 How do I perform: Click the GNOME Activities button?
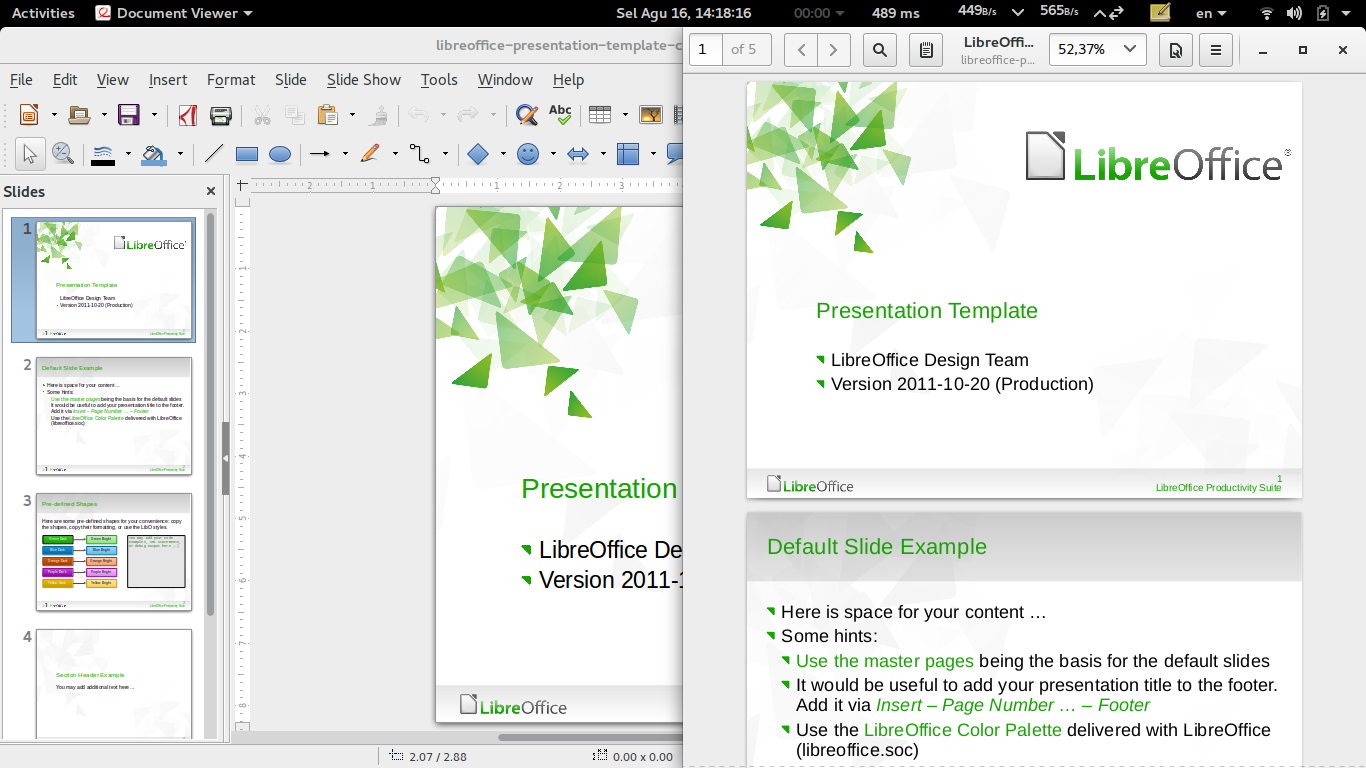pos(43,13)
